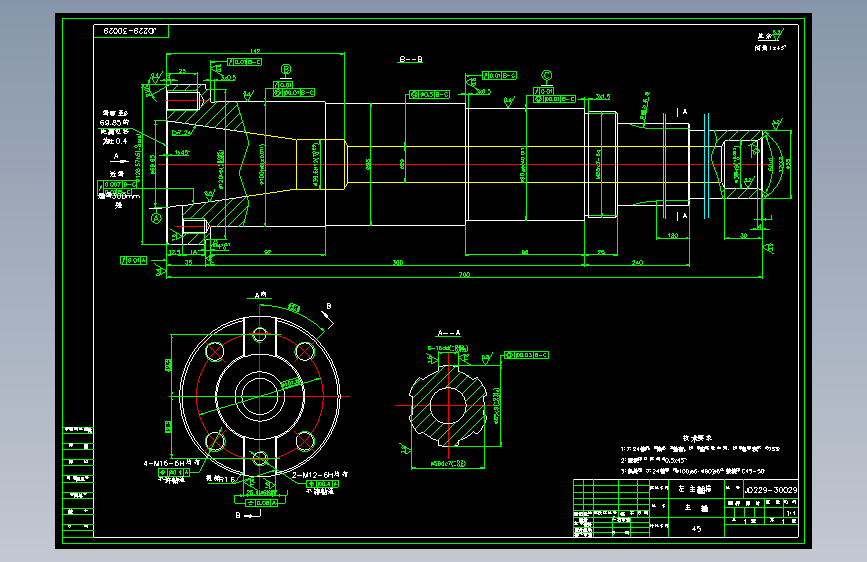The image size is (867, 562).
Task: Select the 0.007 B-C tolerance frame
Action: 117,184
